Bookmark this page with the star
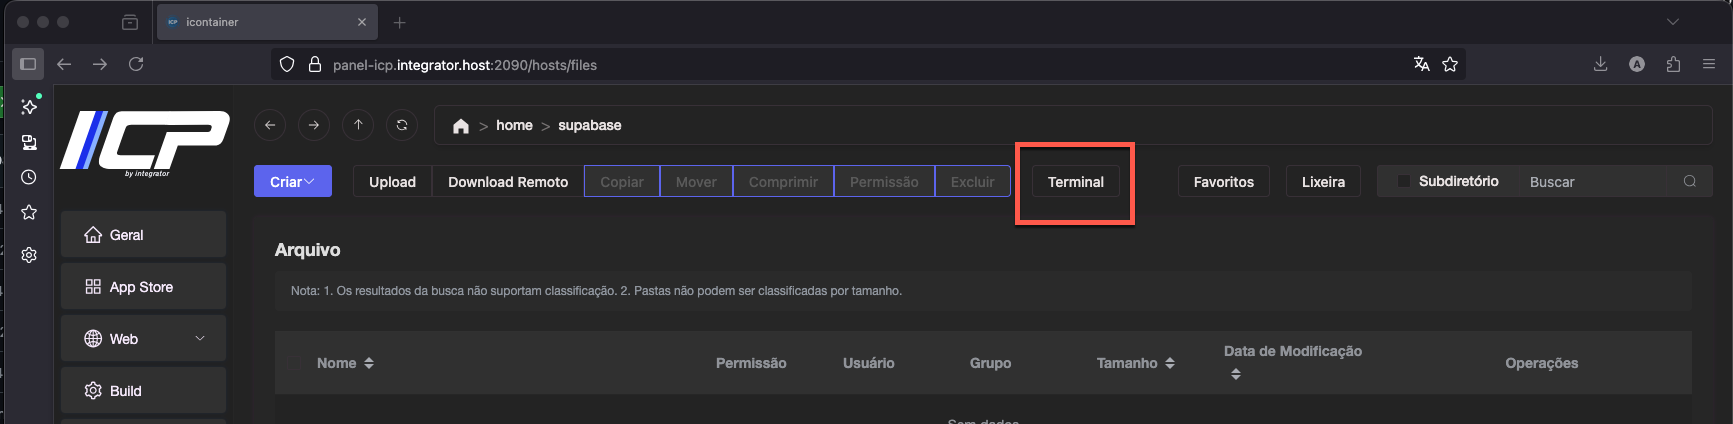This screenshot has height=424, width=1733. (x=1450, y=64)
